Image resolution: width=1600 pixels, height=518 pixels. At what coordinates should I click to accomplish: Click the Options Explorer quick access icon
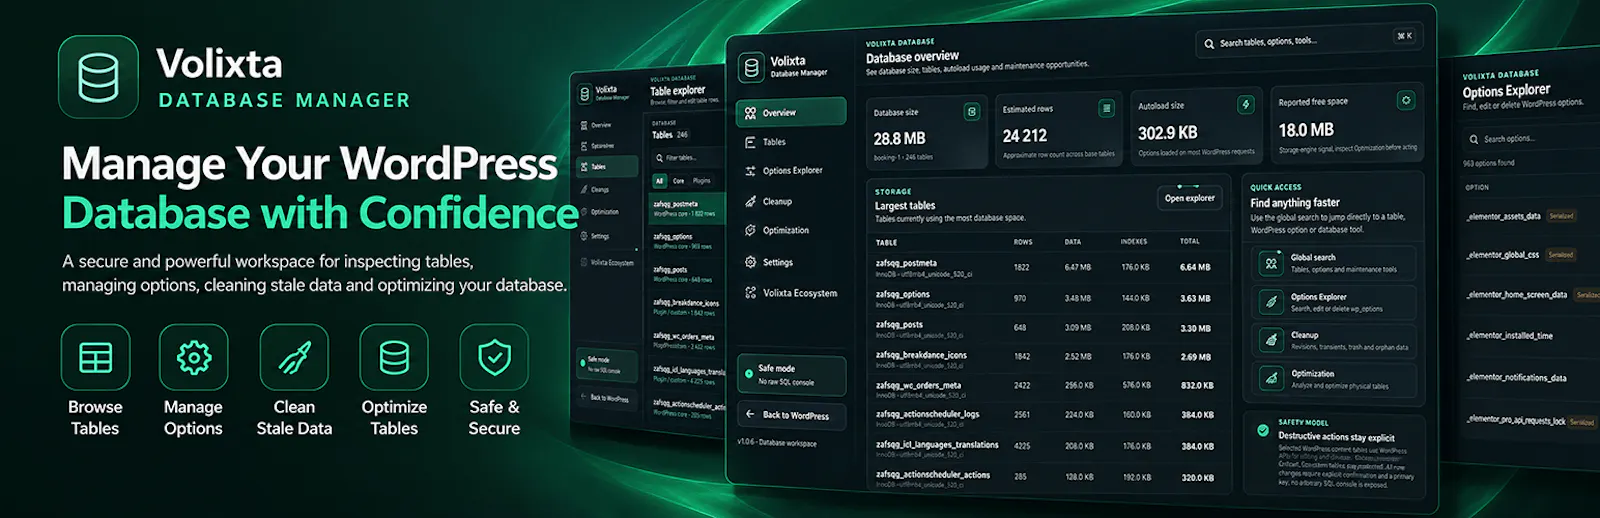coord(1271,302)
